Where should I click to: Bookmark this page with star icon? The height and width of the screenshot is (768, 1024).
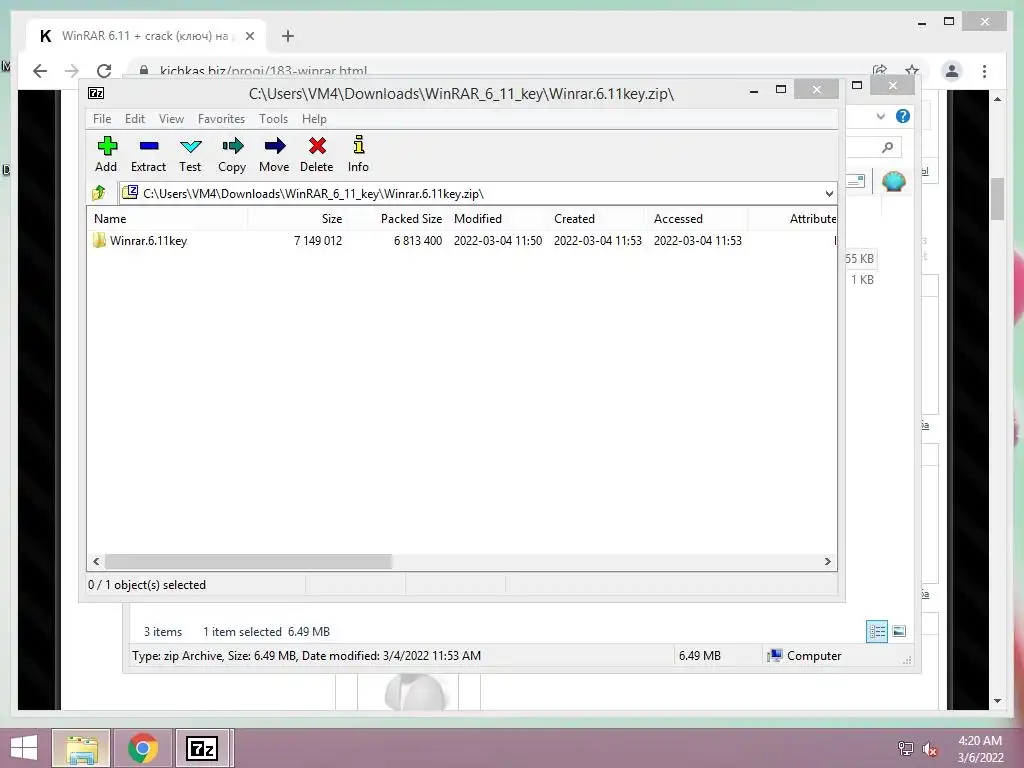912,71
